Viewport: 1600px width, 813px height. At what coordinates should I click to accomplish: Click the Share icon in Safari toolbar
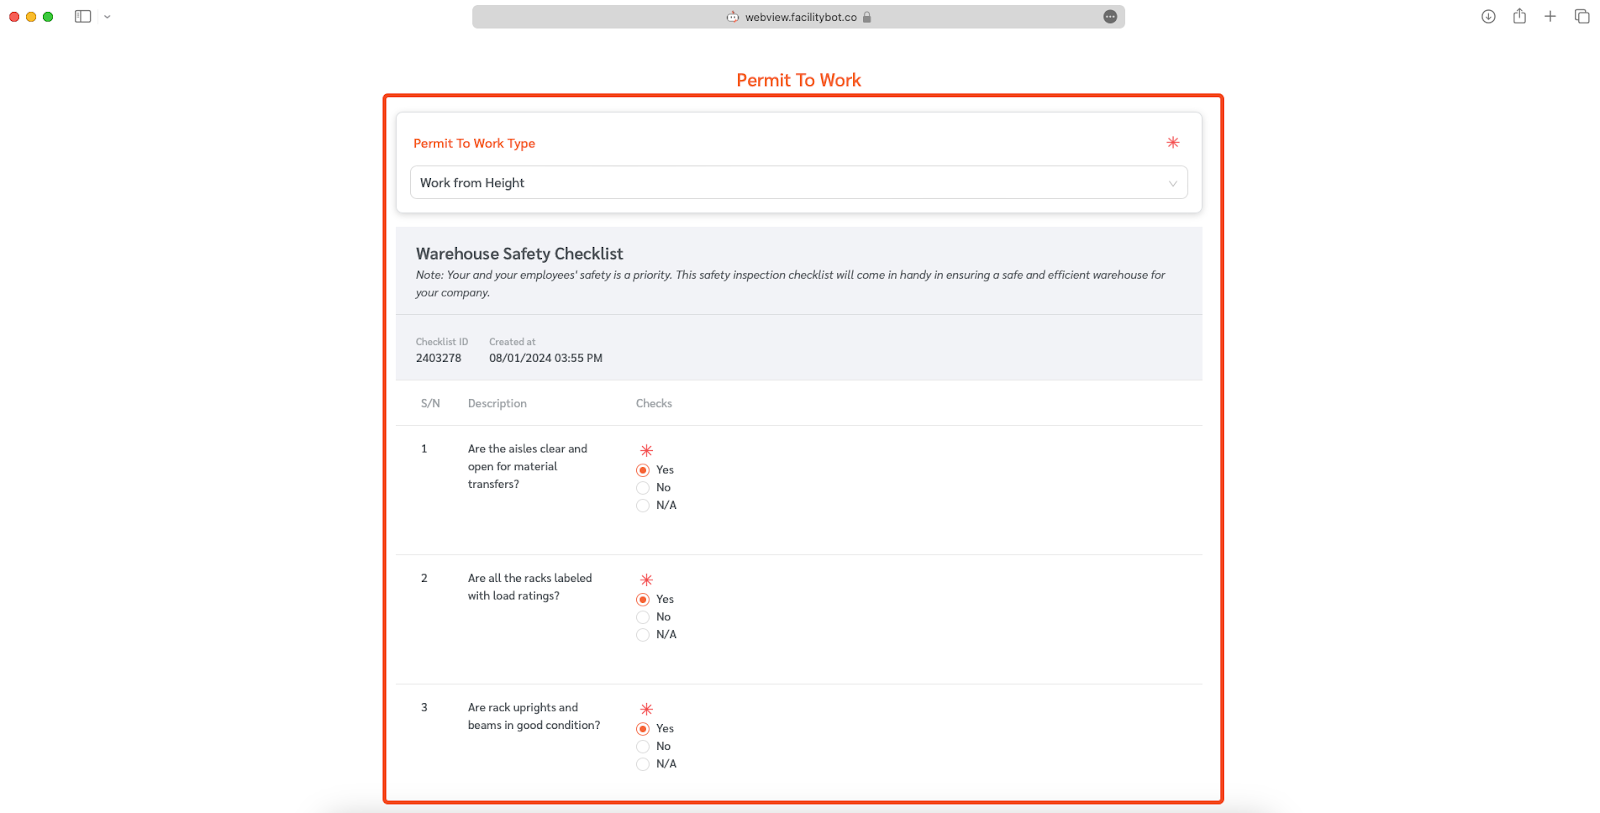coord(1519,16)
